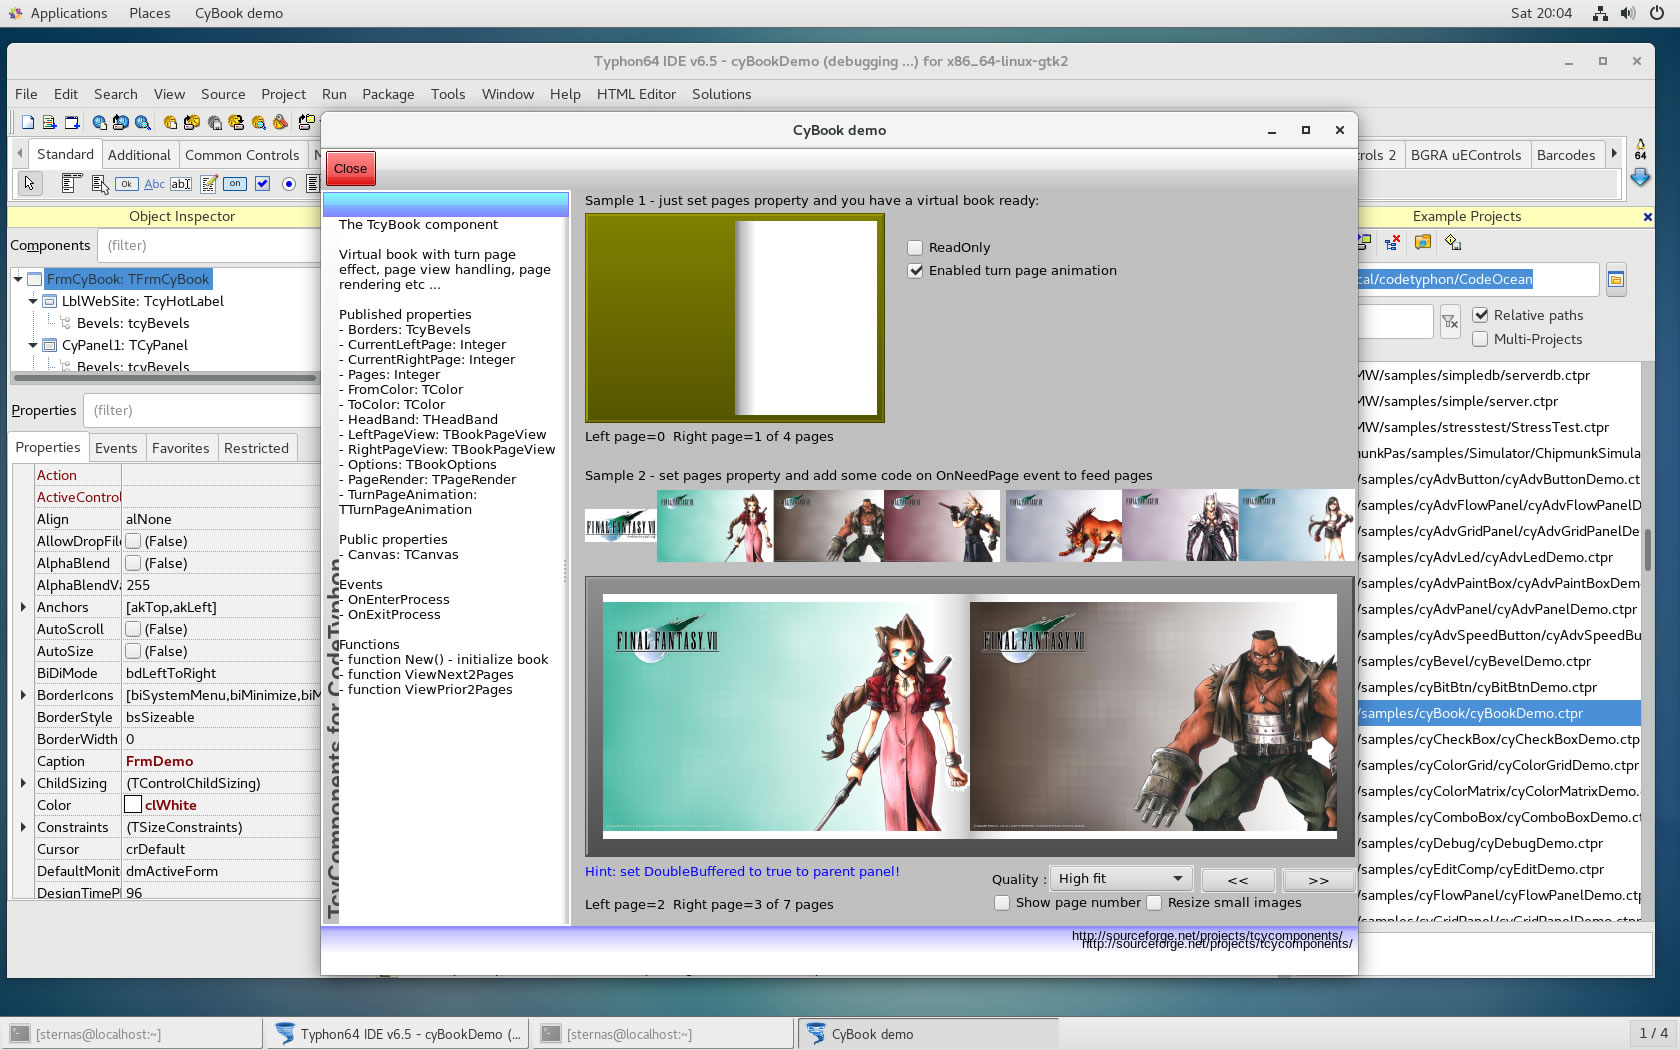This screenshot has height=1050, width=1680.
Task: Click the orange folder icon in Example Projects toolbar
Action: click(1422, 242)
